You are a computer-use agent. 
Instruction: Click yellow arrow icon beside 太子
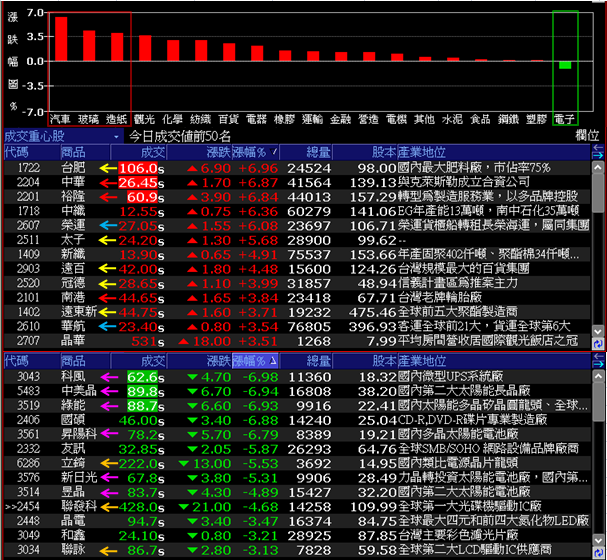(107, 240)
